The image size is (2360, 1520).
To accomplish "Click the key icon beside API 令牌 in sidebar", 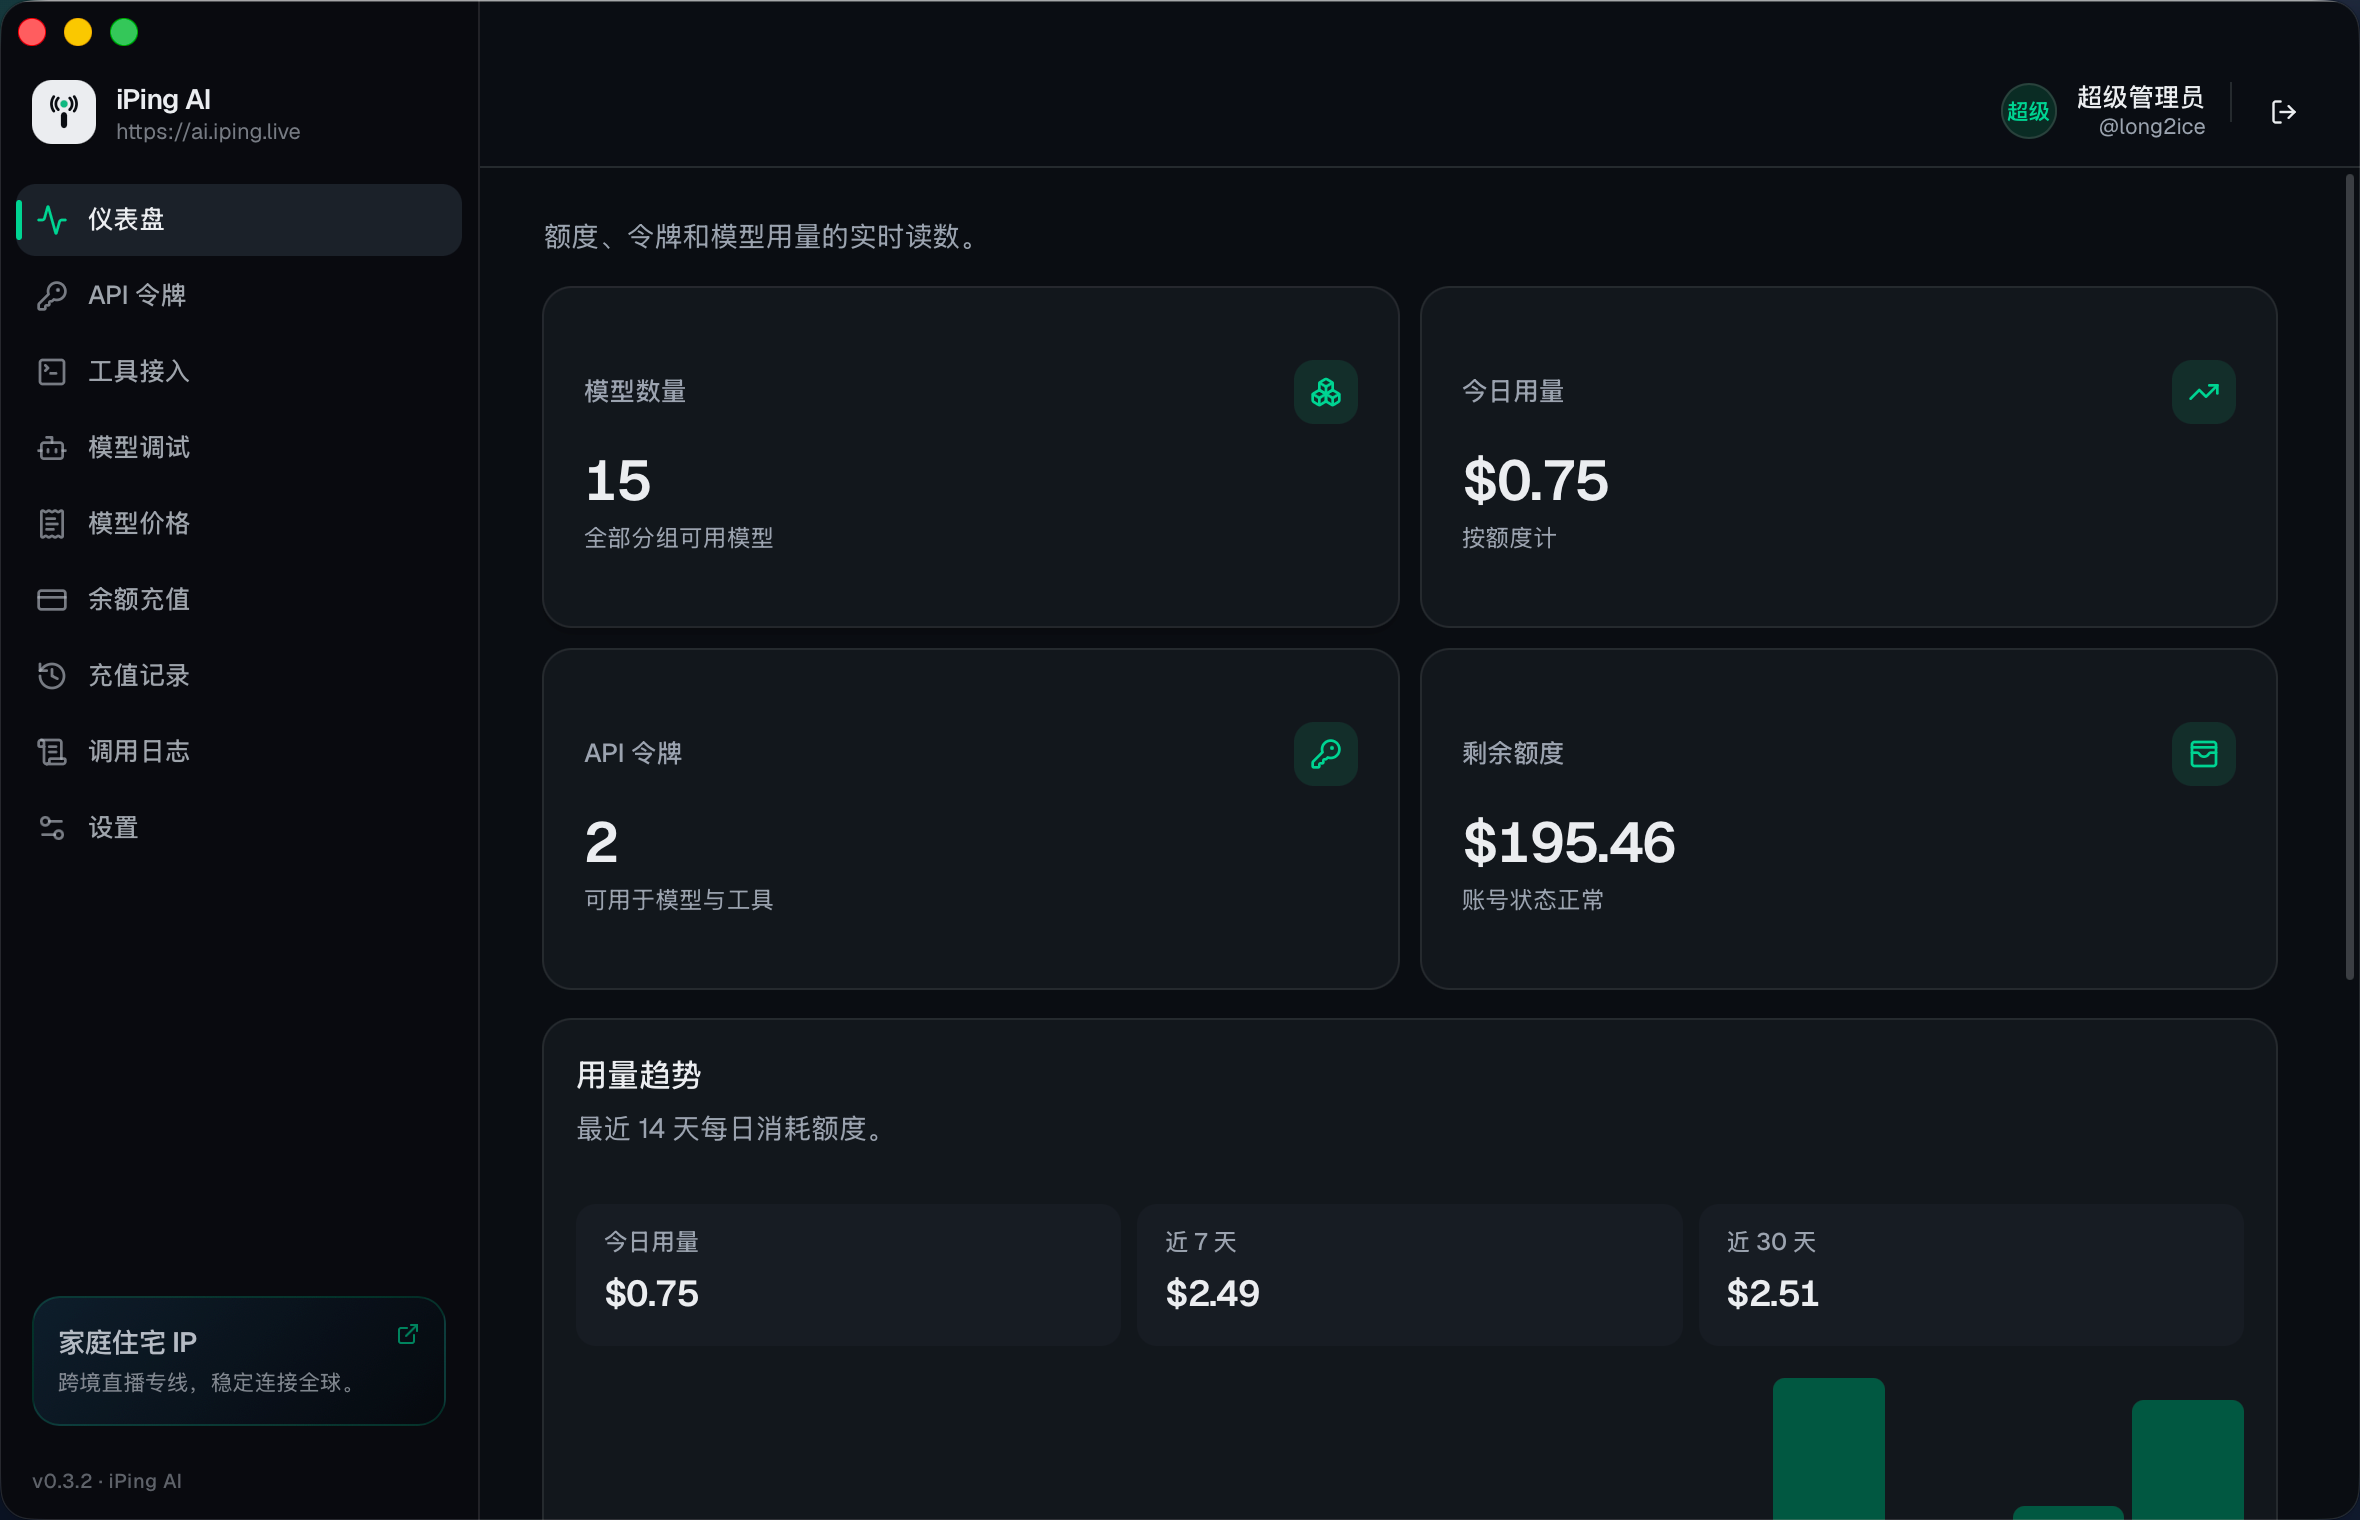I will click(52, 296).
